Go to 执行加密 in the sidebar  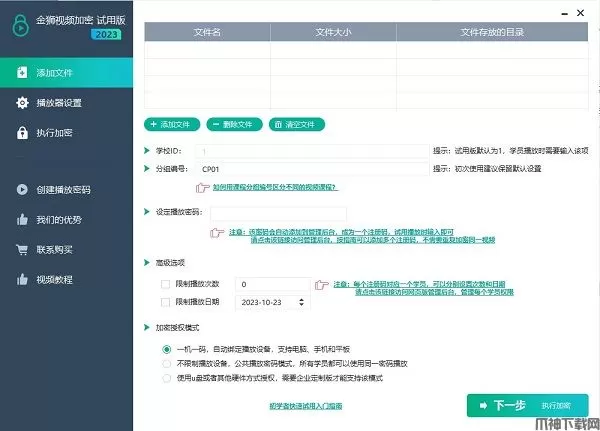click(67, 132)
